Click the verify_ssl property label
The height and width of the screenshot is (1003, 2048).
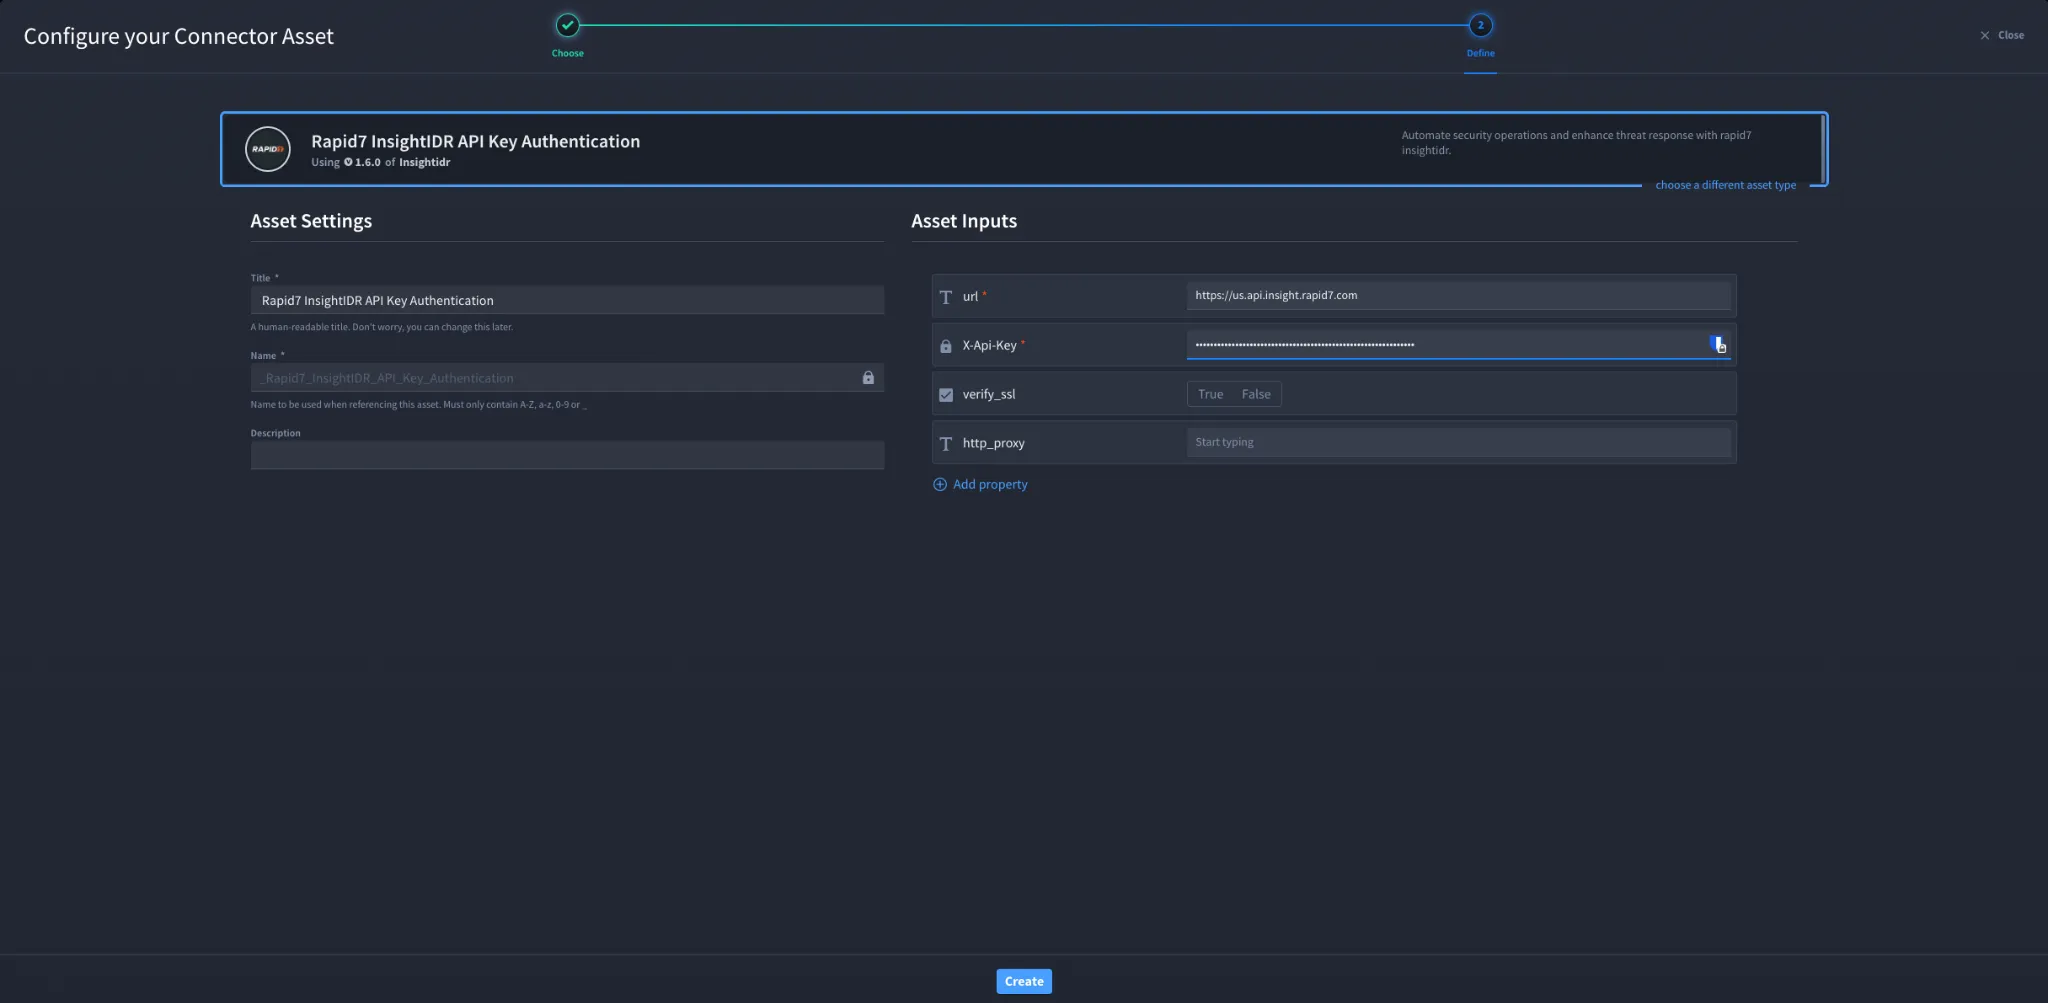(x=988, y=394)
